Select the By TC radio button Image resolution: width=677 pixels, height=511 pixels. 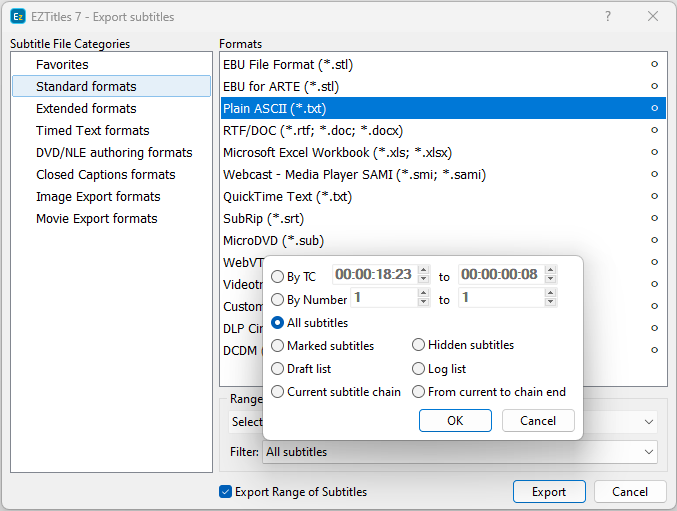coord(278,276)
